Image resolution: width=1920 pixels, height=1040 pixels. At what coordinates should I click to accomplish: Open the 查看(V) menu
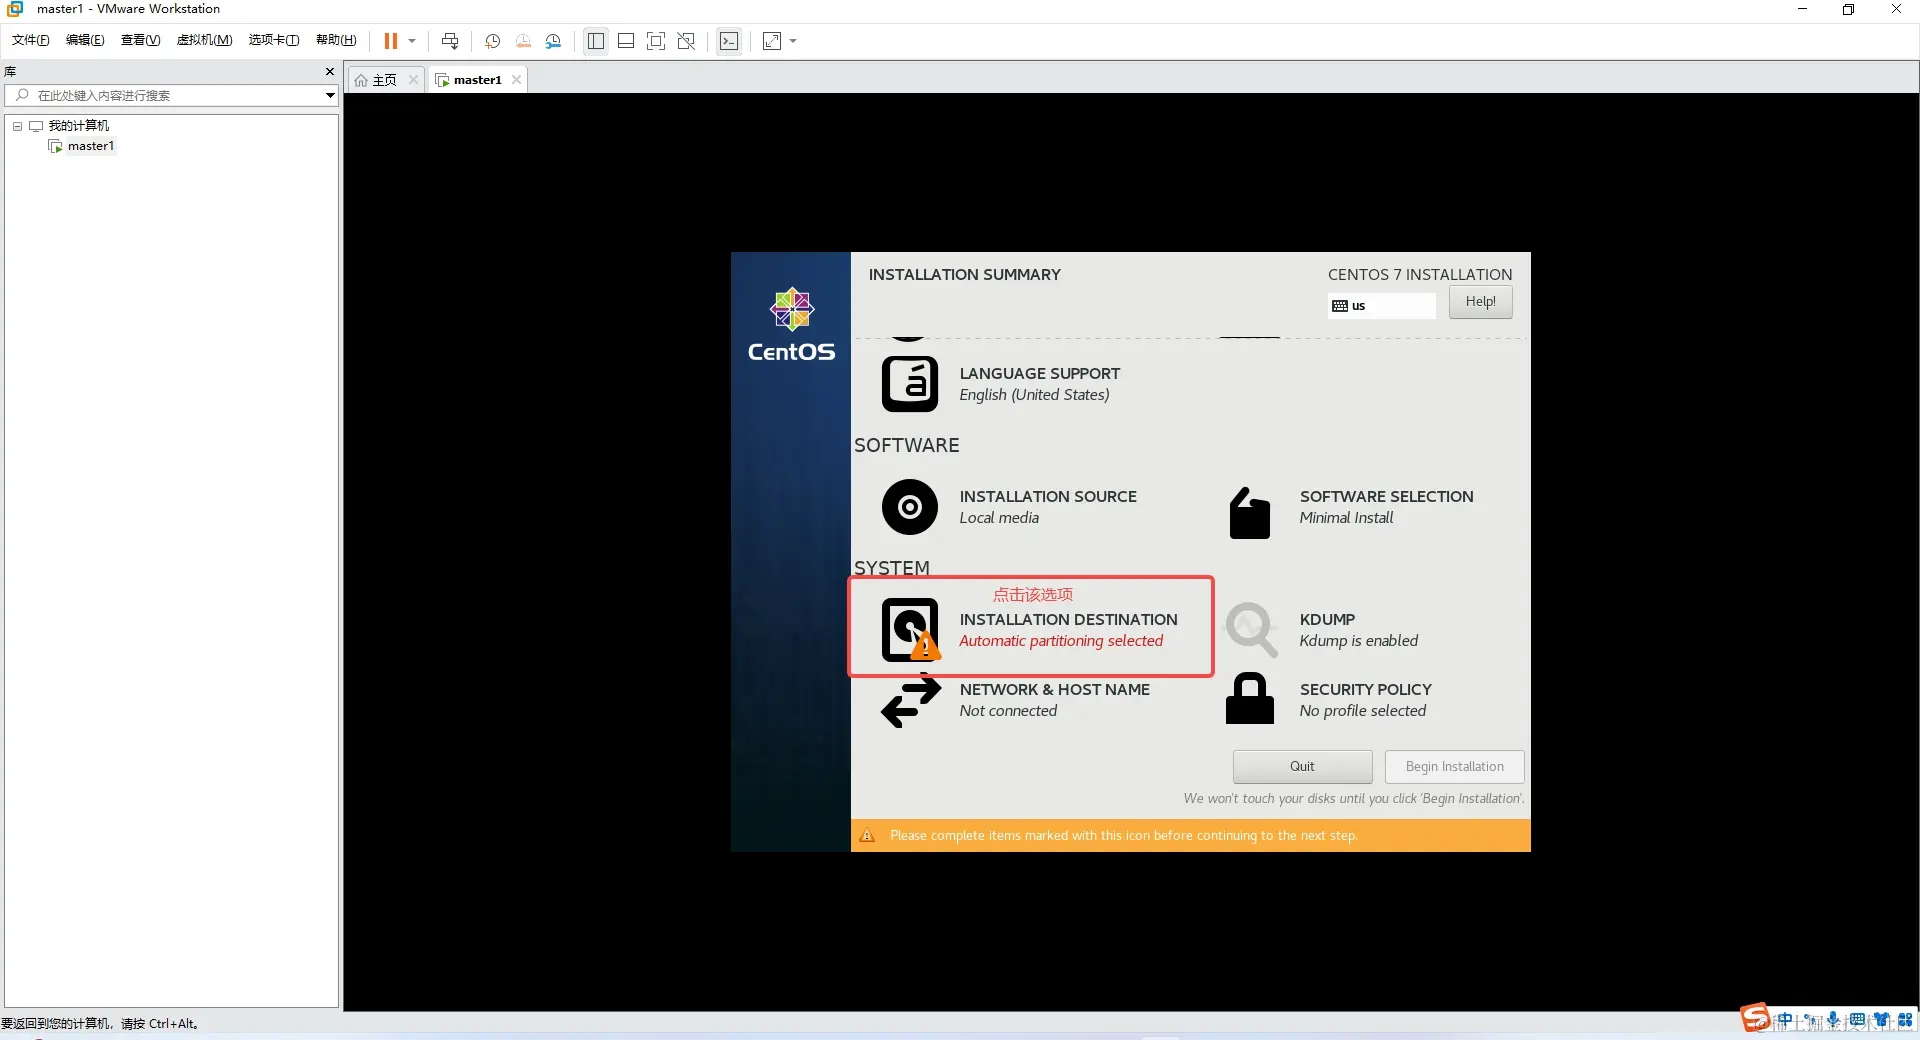click(140, 40)
